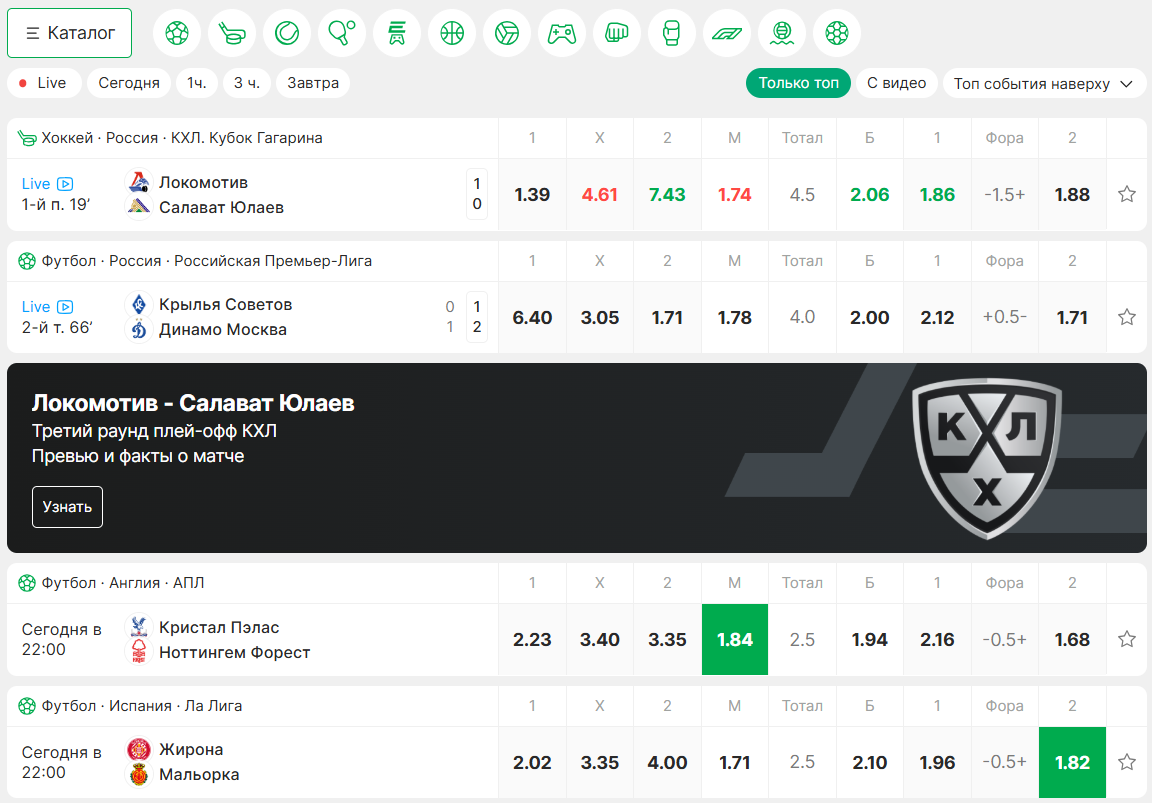Choose the volleyball sport icon

point(507,33)
